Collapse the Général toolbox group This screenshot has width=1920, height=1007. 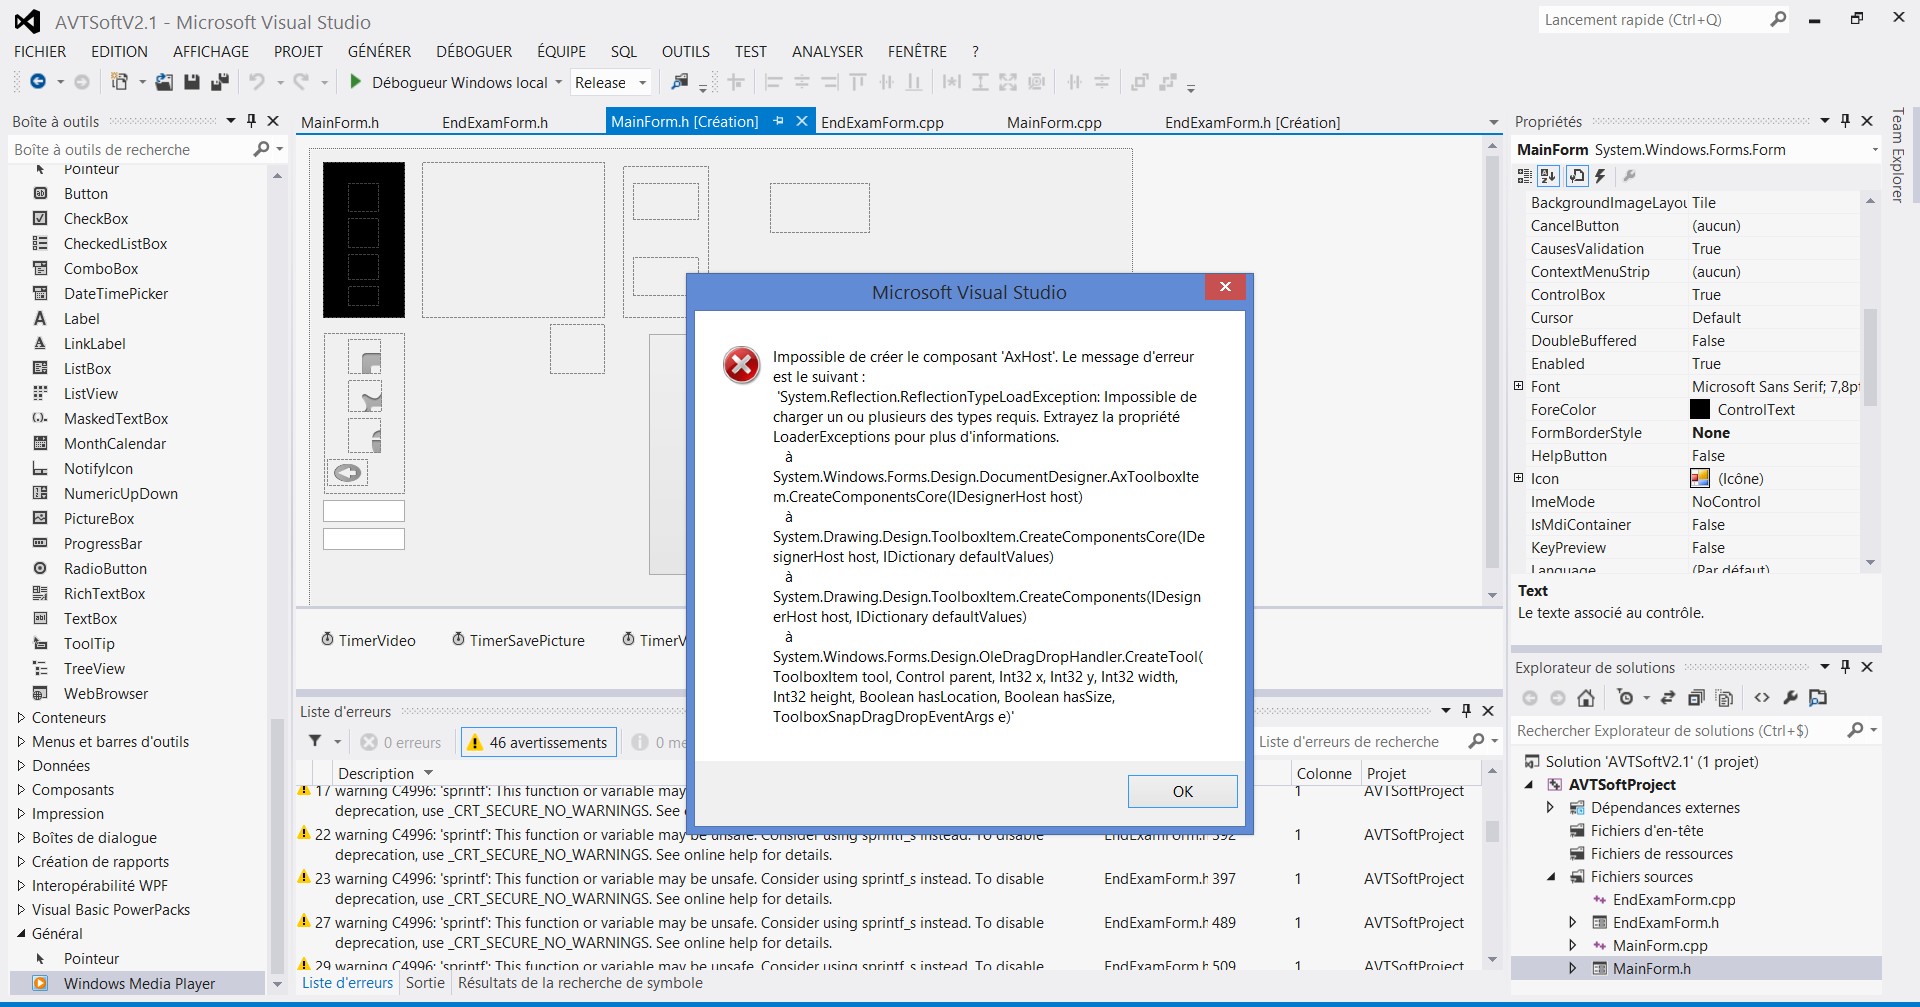point(21,934)
